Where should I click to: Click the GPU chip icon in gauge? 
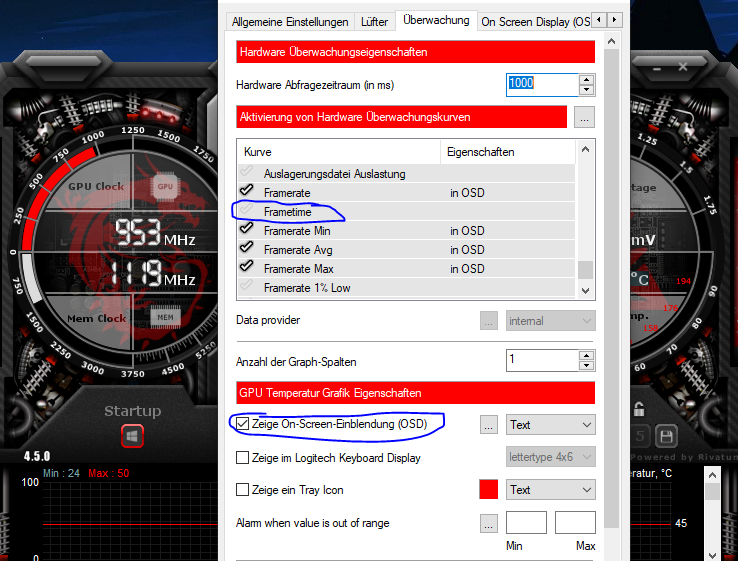pyautogui.click(x=165, y=186)
